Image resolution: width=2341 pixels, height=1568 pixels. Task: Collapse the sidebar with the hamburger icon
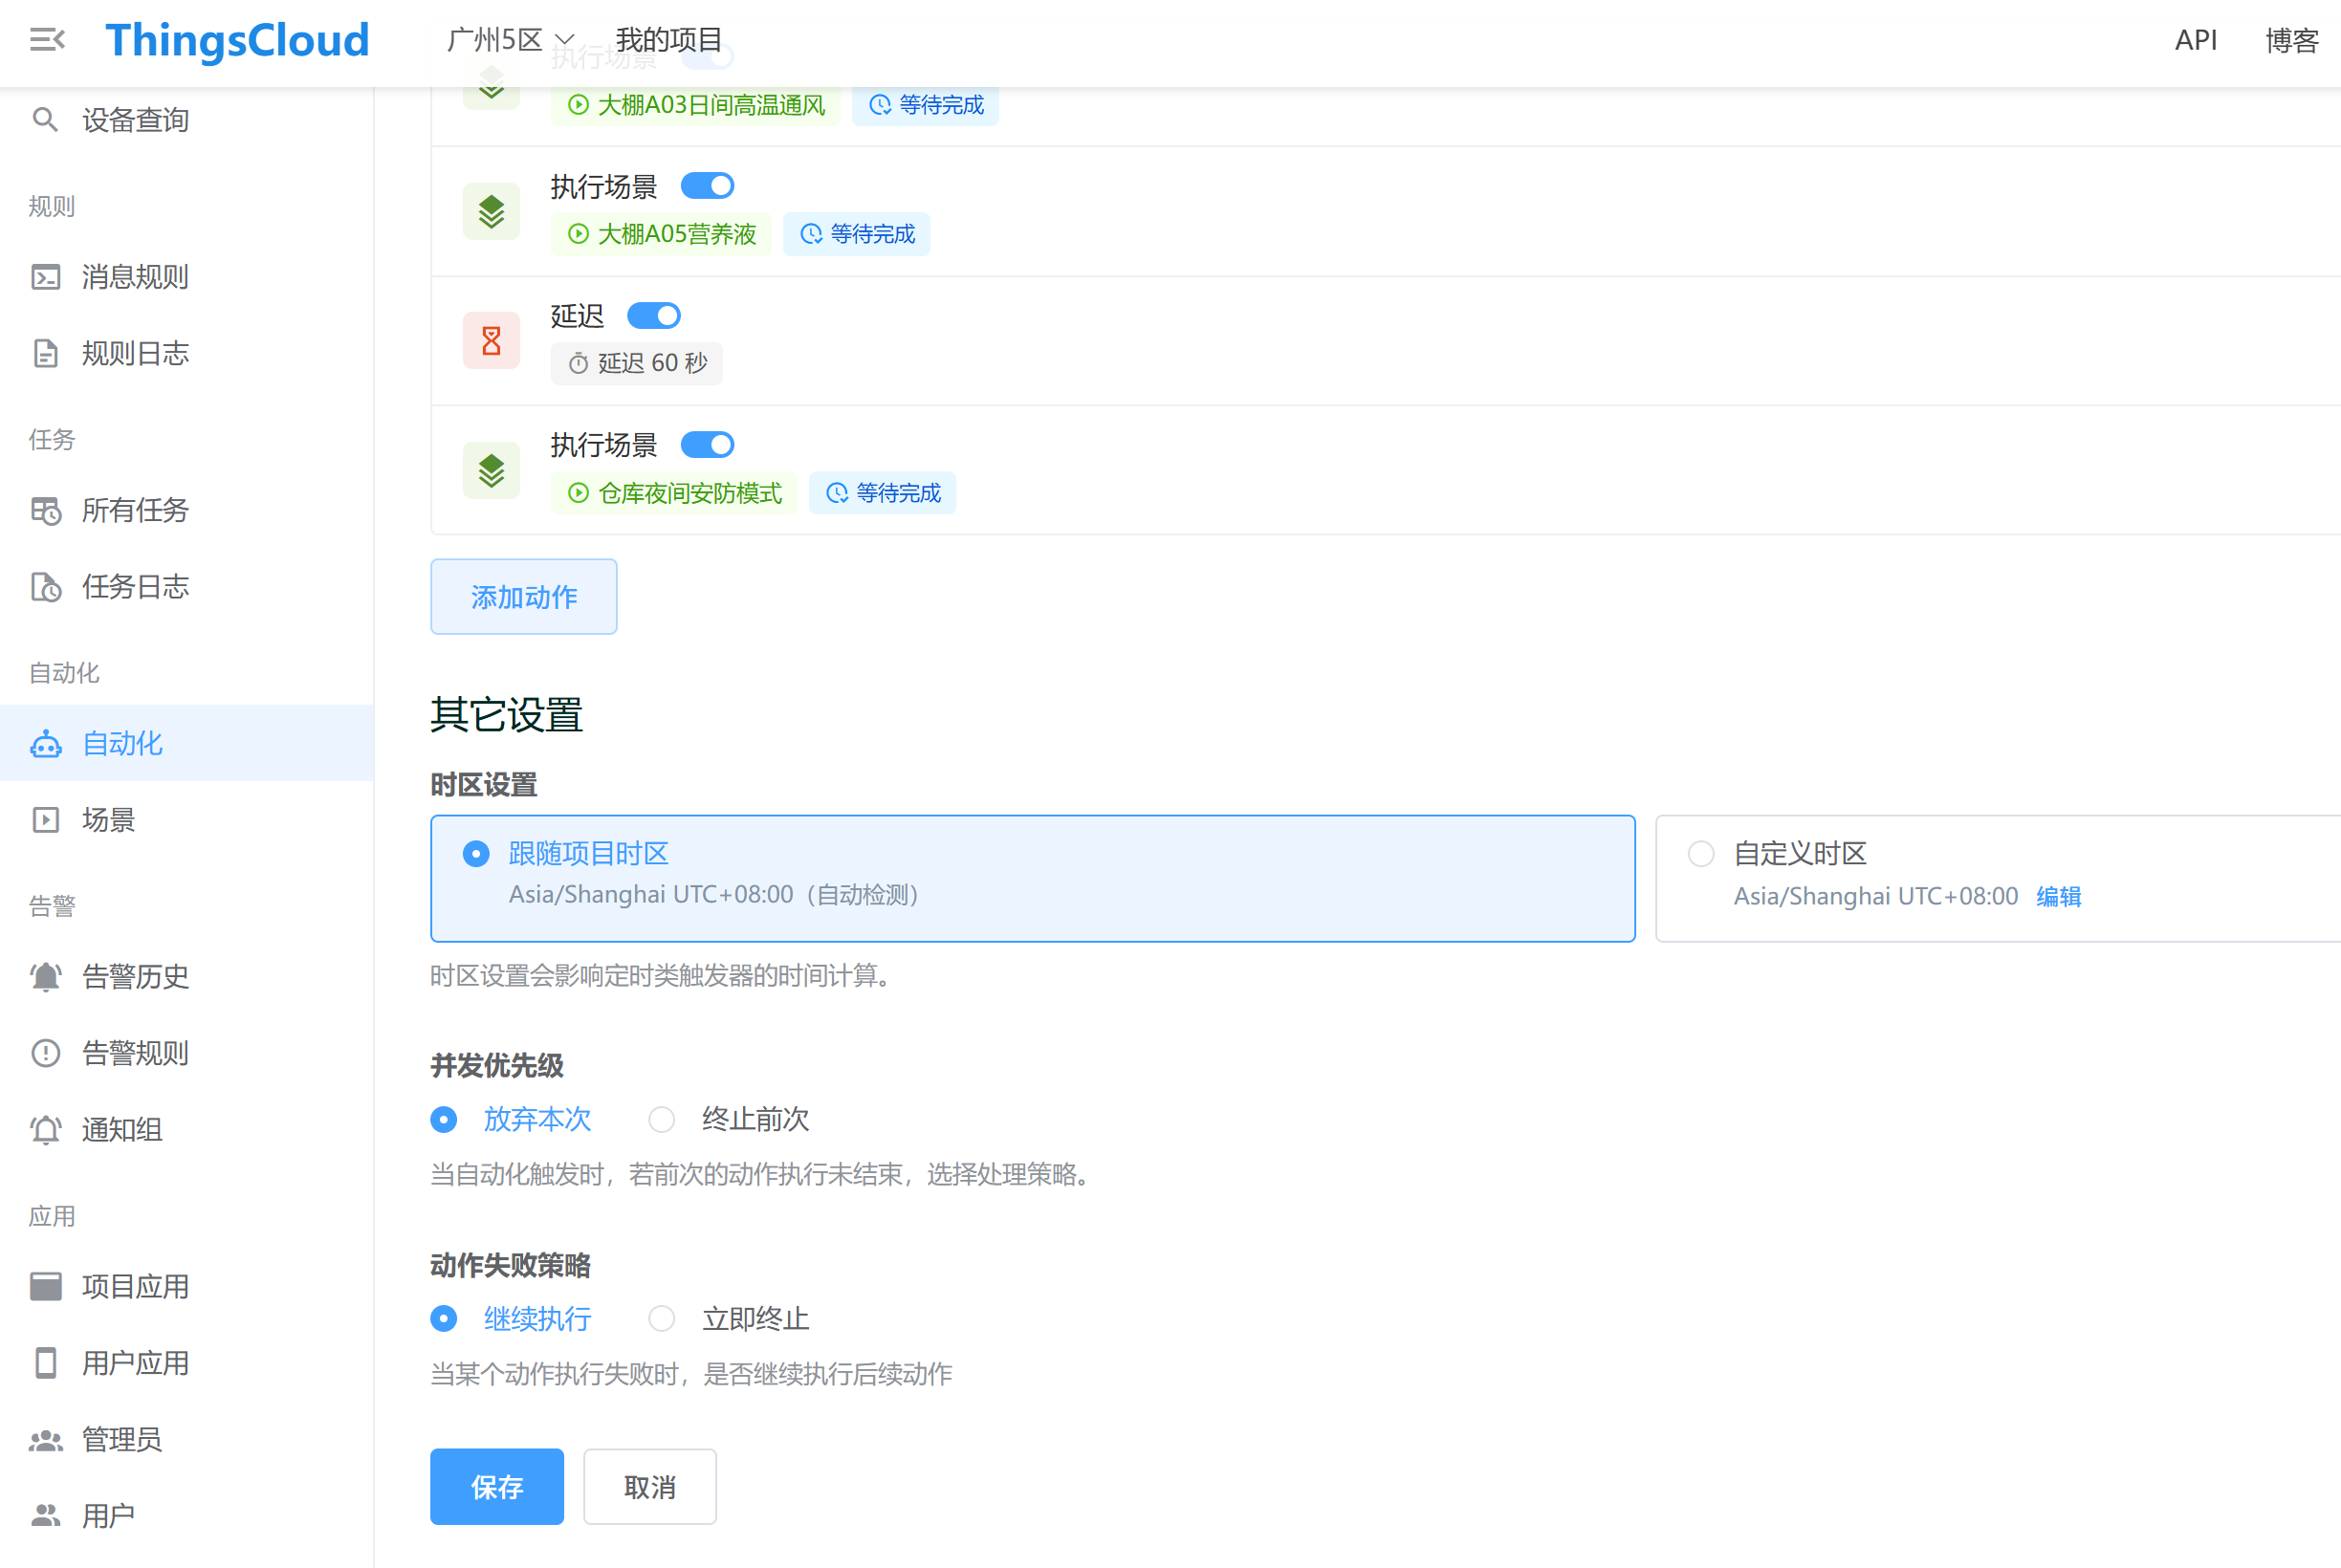pyautogui.click(x=46, y=40)
